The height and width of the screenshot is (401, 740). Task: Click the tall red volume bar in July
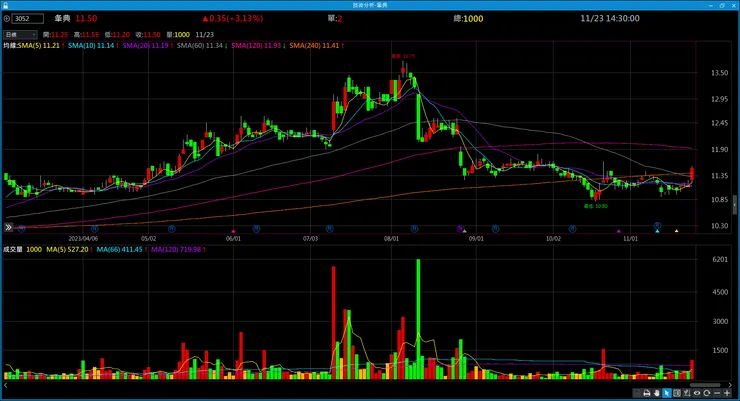coord(334,323)
